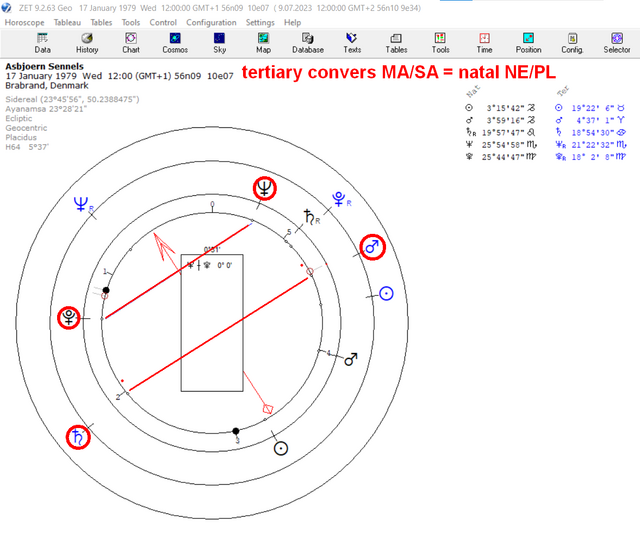Open the Help menu
This screenshot has height=545, width=640.
pyautogui.click(x=292, y=22)
